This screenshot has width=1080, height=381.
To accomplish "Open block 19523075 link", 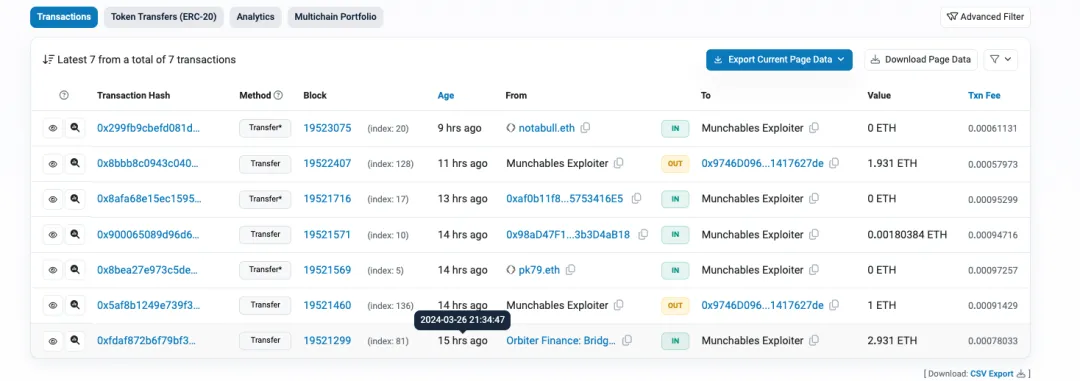I will 327,128.
